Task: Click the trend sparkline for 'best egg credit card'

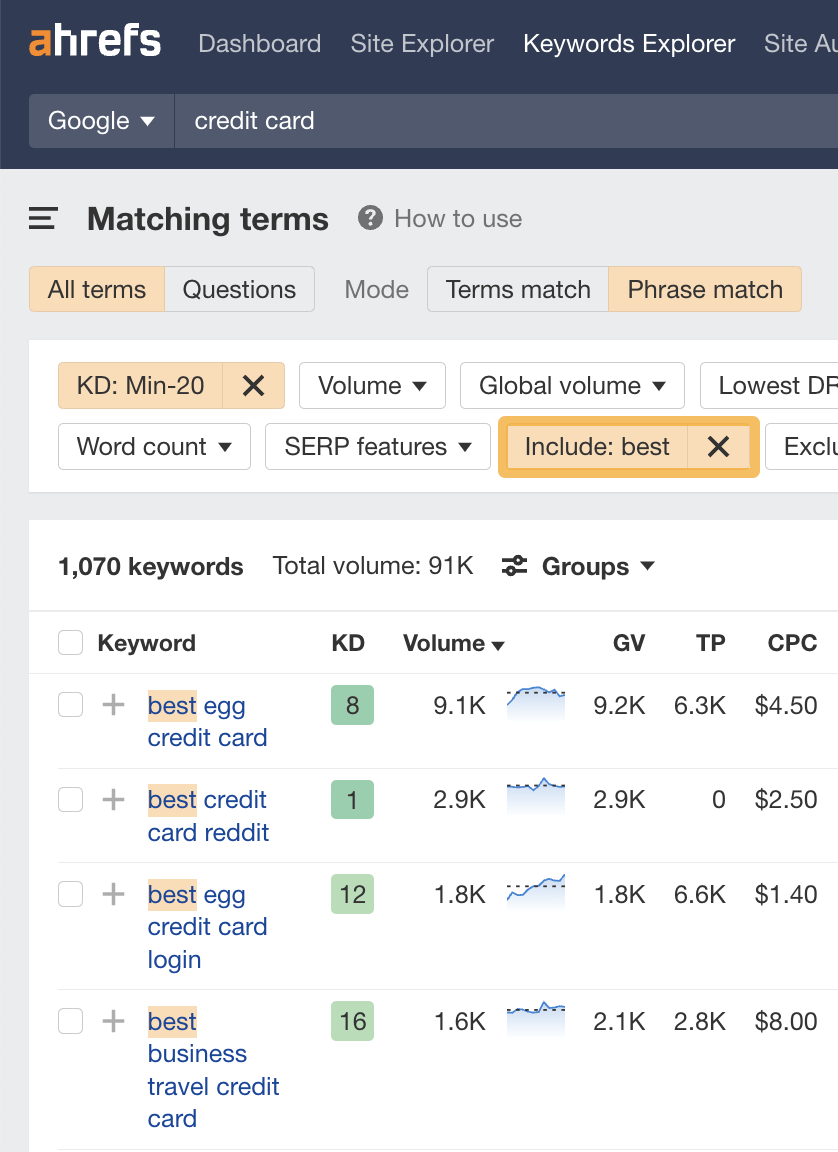Action: coord(535,705)
